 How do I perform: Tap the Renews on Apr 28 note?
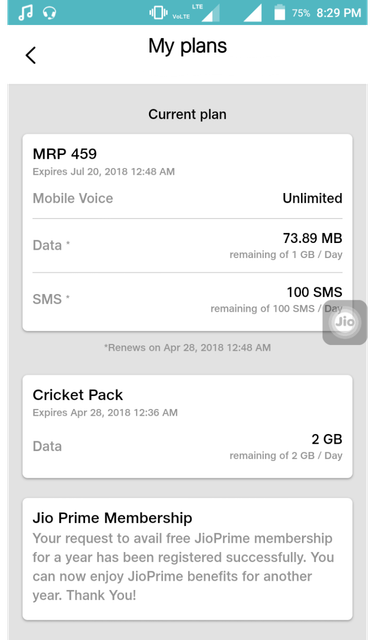click(x=187, y=348)
